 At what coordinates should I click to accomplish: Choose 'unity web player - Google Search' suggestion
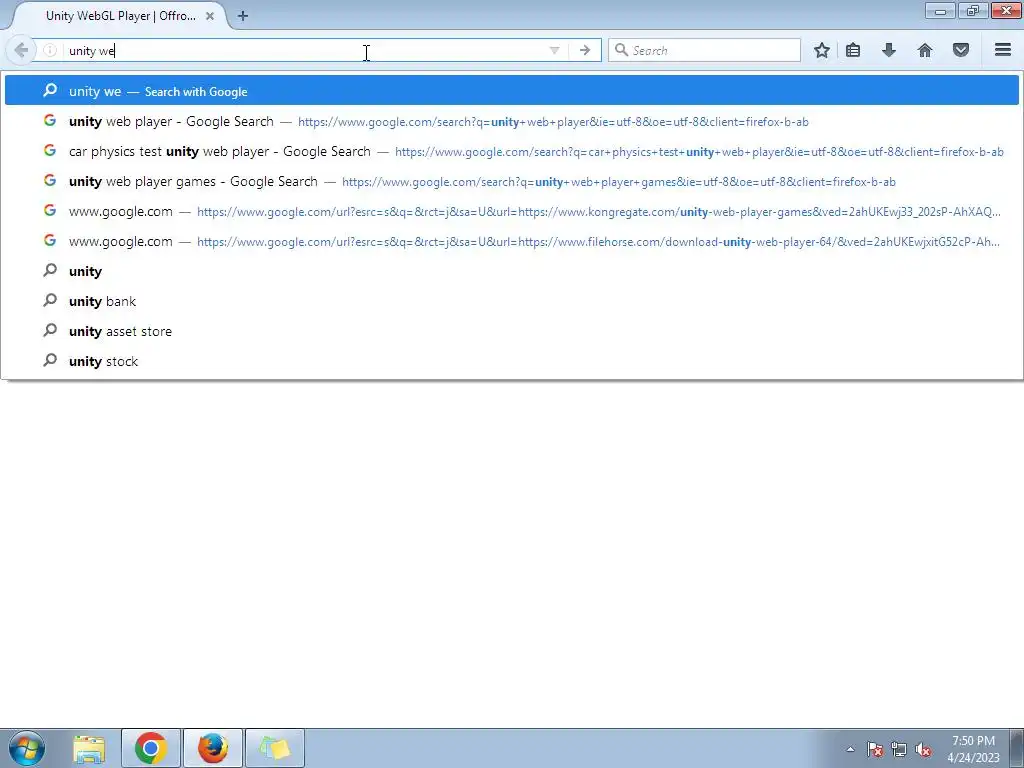click(x=511, y=121)
